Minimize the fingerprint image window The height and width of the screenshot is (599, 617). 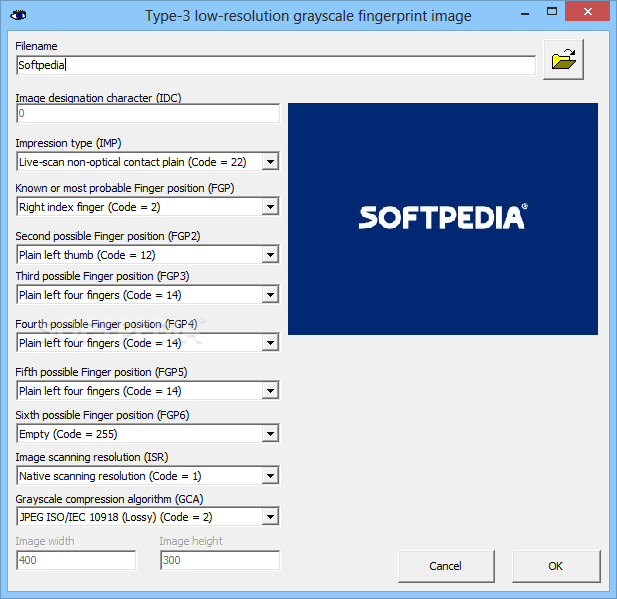[x=525, y=14]
